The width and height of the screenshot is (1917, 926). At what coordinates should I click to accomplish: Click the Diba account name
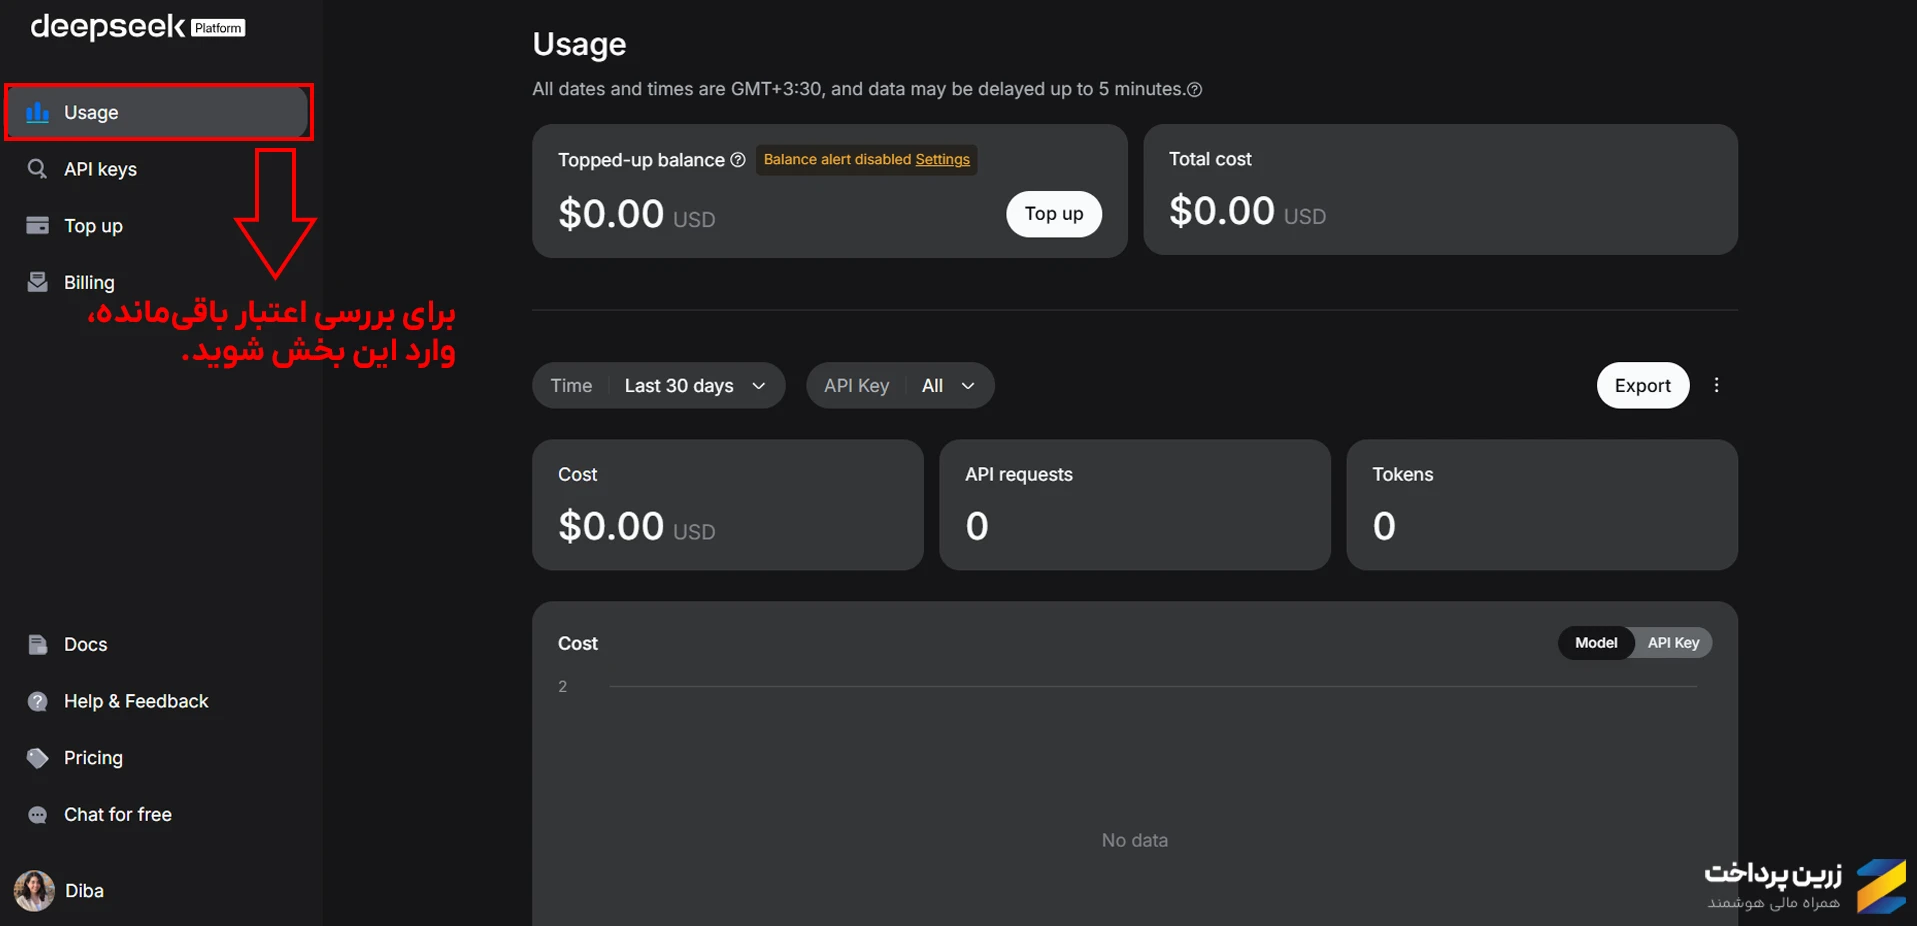click(x=84, y=891)
